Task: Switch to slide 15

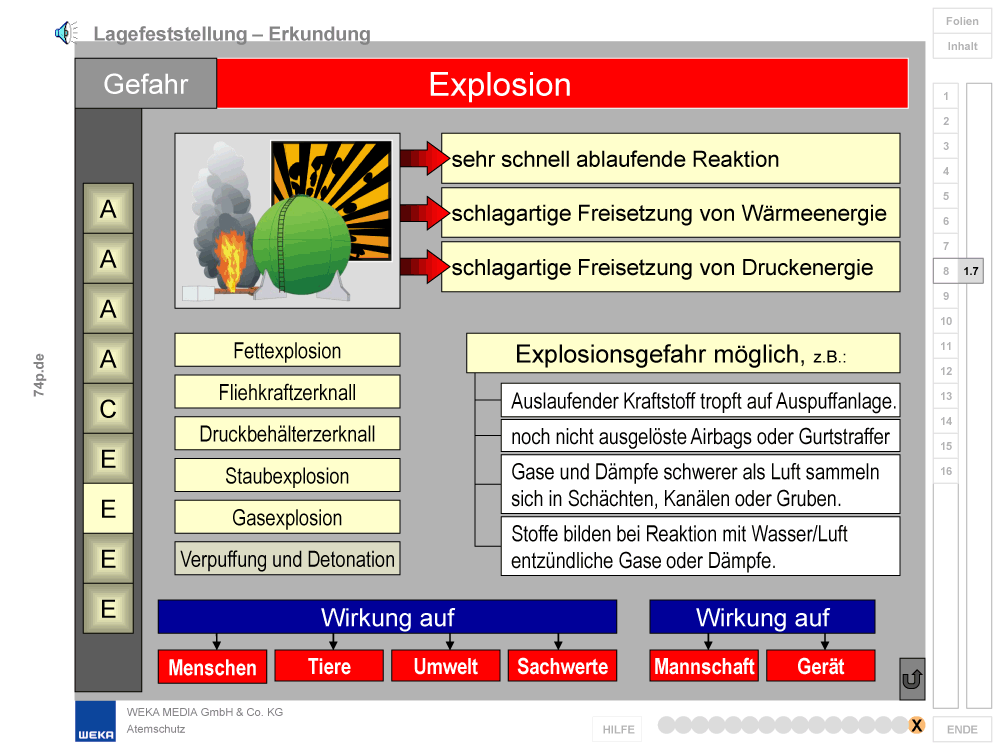Action: (x=946, y=446)
